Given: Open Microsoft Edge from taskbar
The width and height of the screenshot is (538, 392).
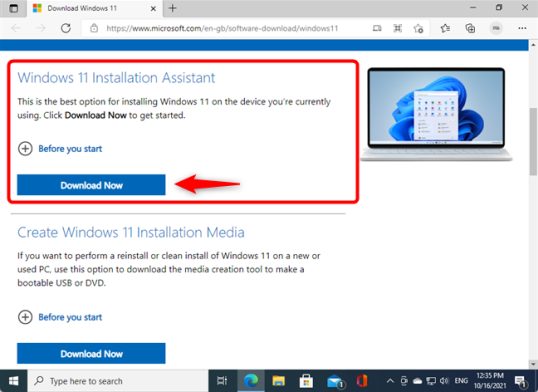Looking at the screenshot, I should pyautogui.click(x=251, y=381).
